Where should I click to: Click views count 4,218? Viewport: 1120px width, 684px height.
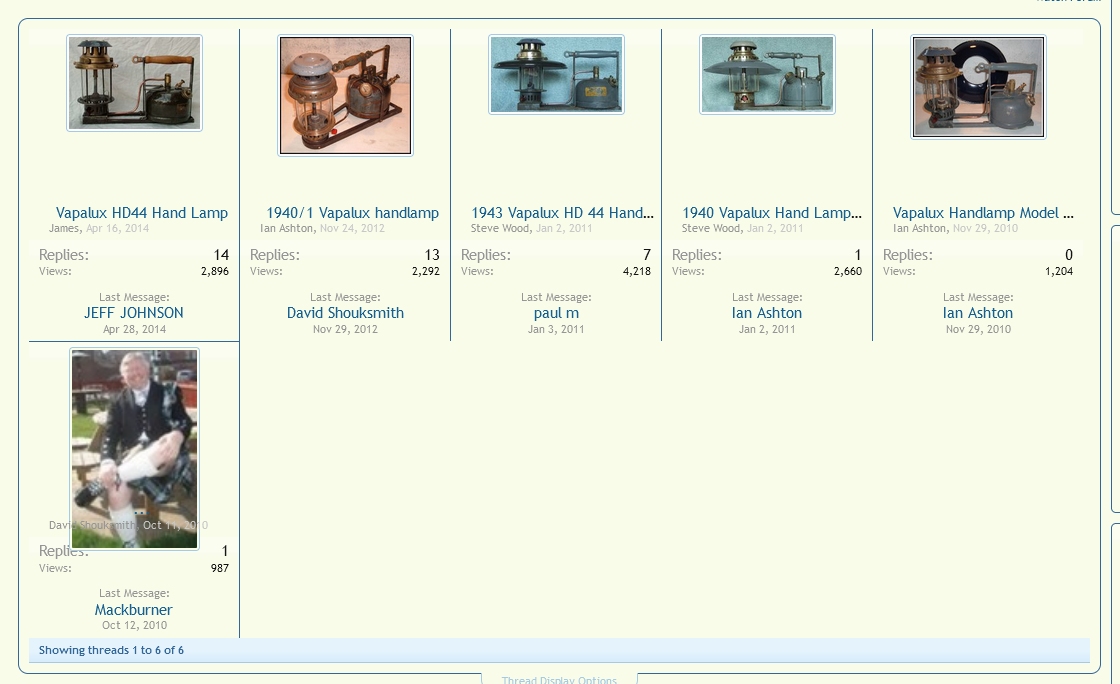636,271
